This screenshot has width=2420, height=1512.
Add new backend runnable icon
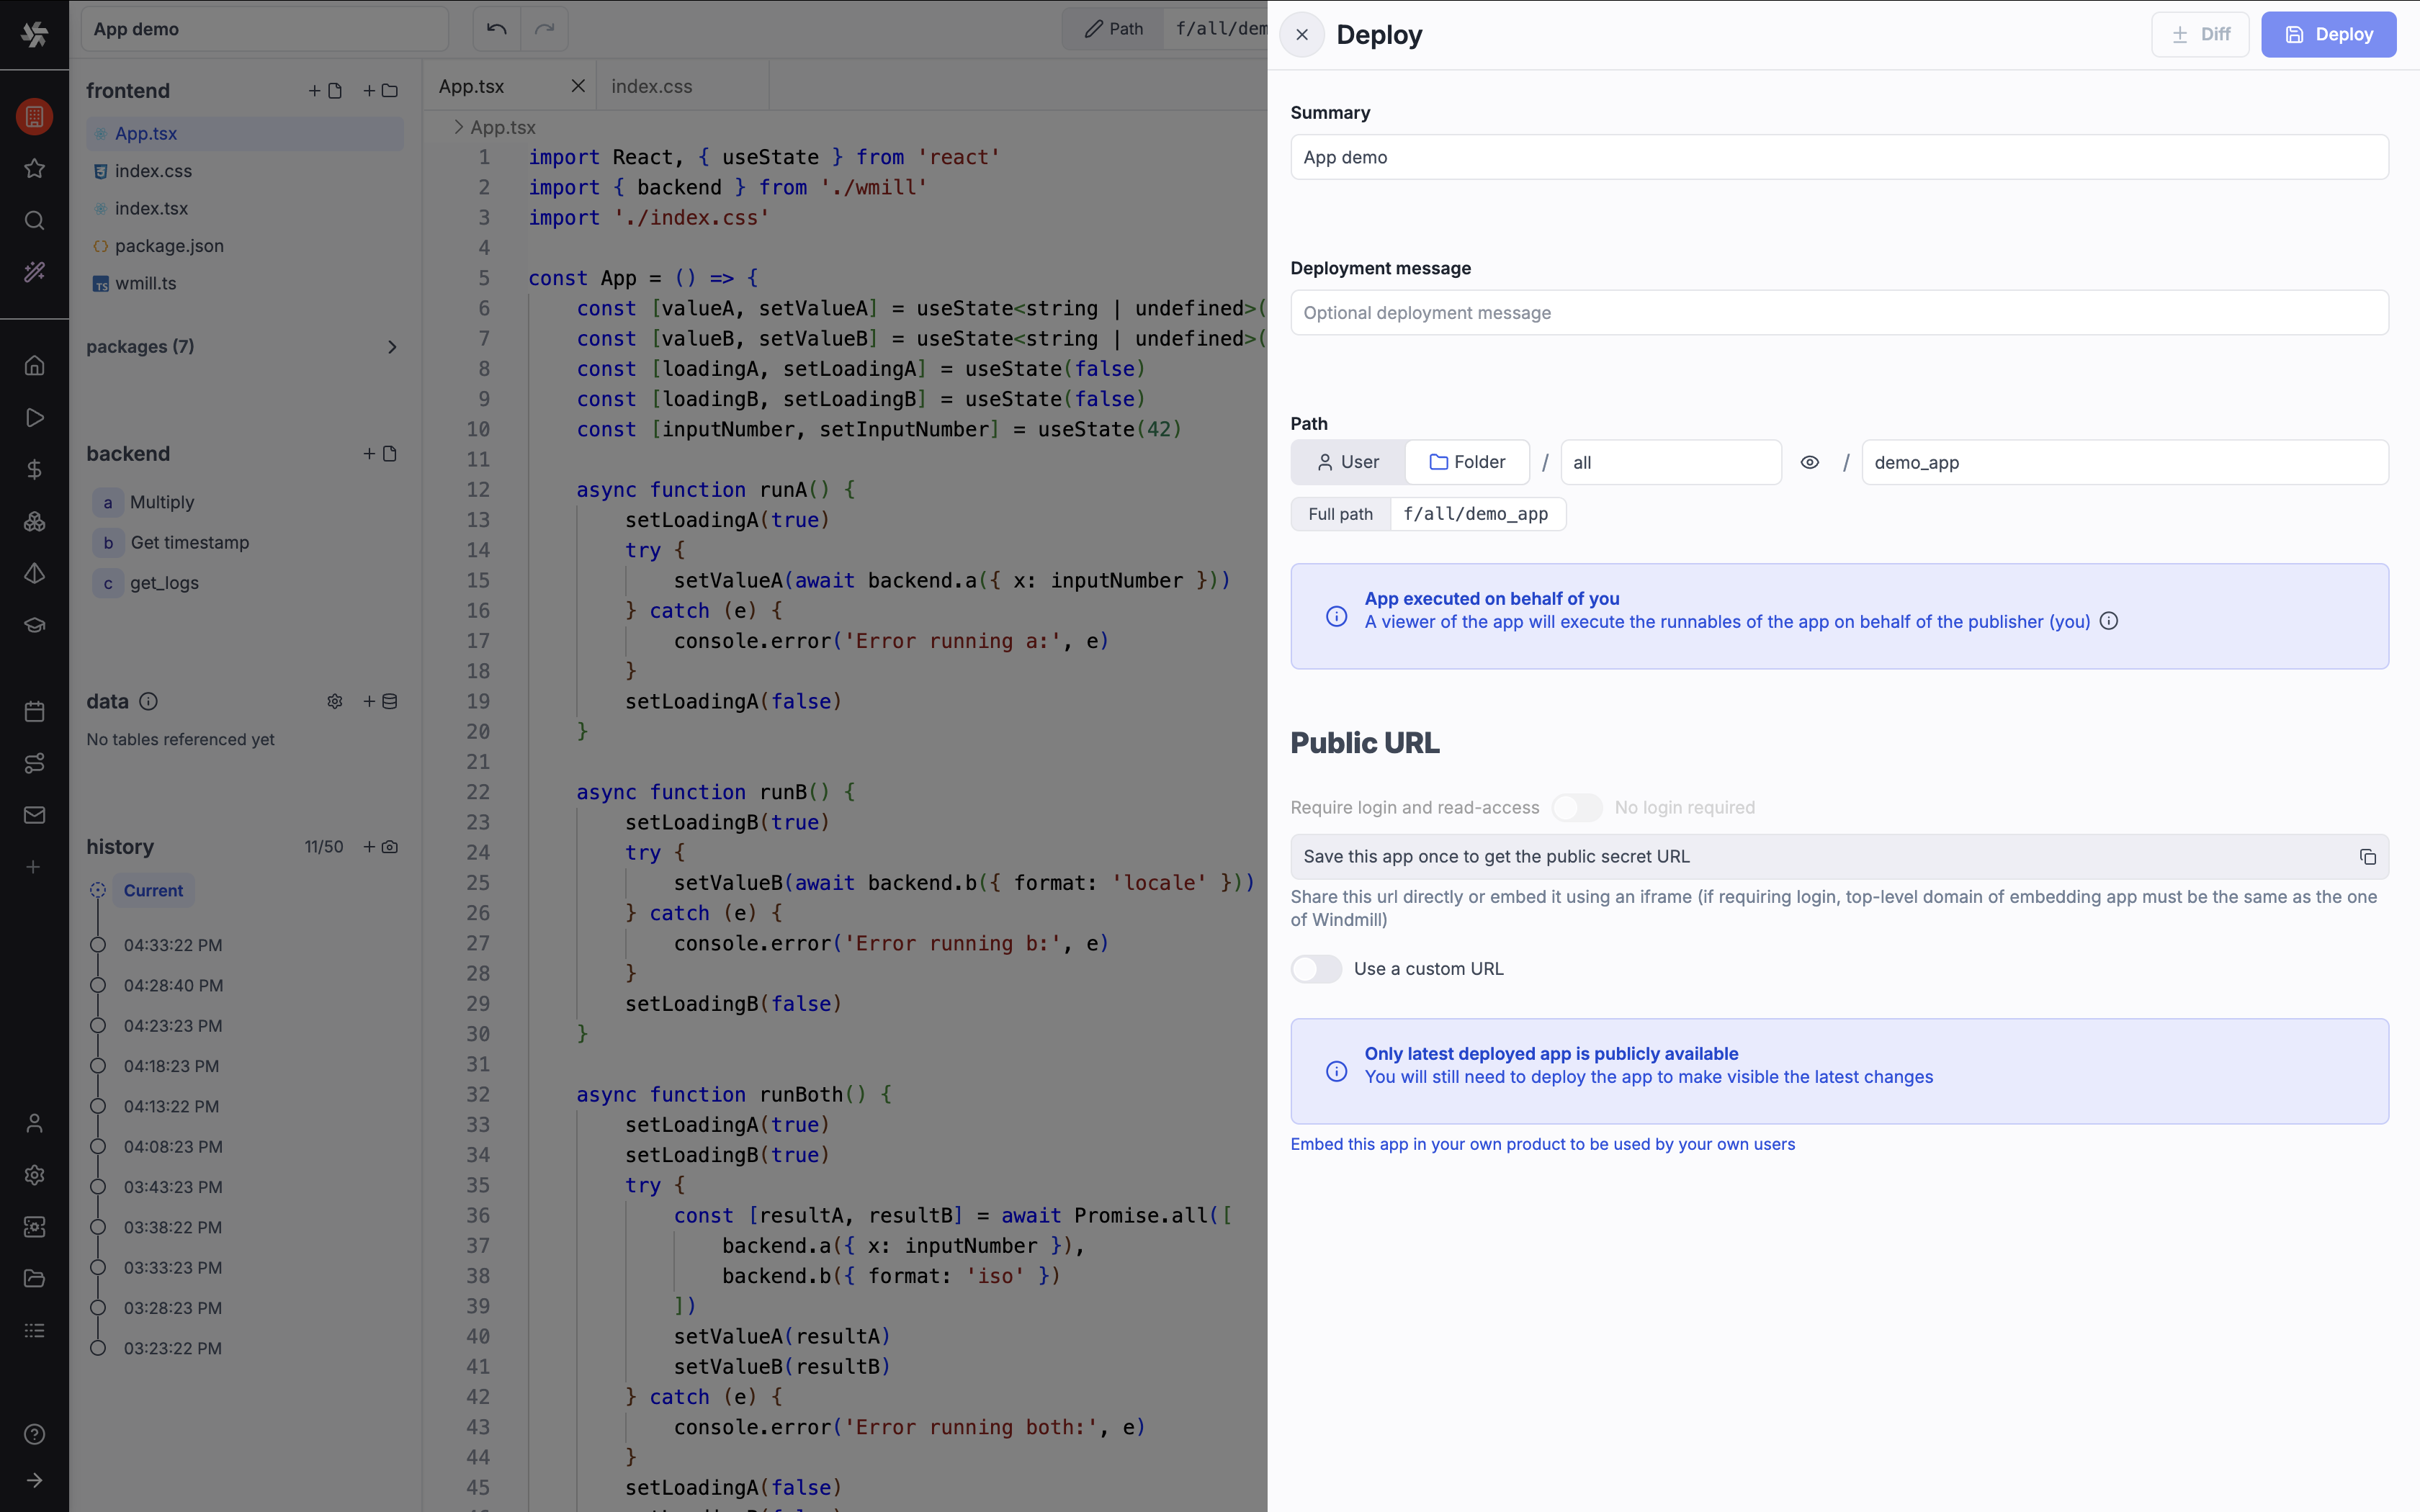click(x=380, y=454)
